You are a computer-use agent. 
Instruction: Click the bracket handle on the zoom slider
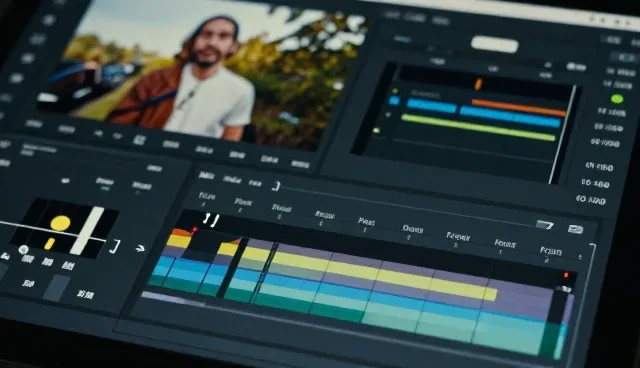click(276, 186)
